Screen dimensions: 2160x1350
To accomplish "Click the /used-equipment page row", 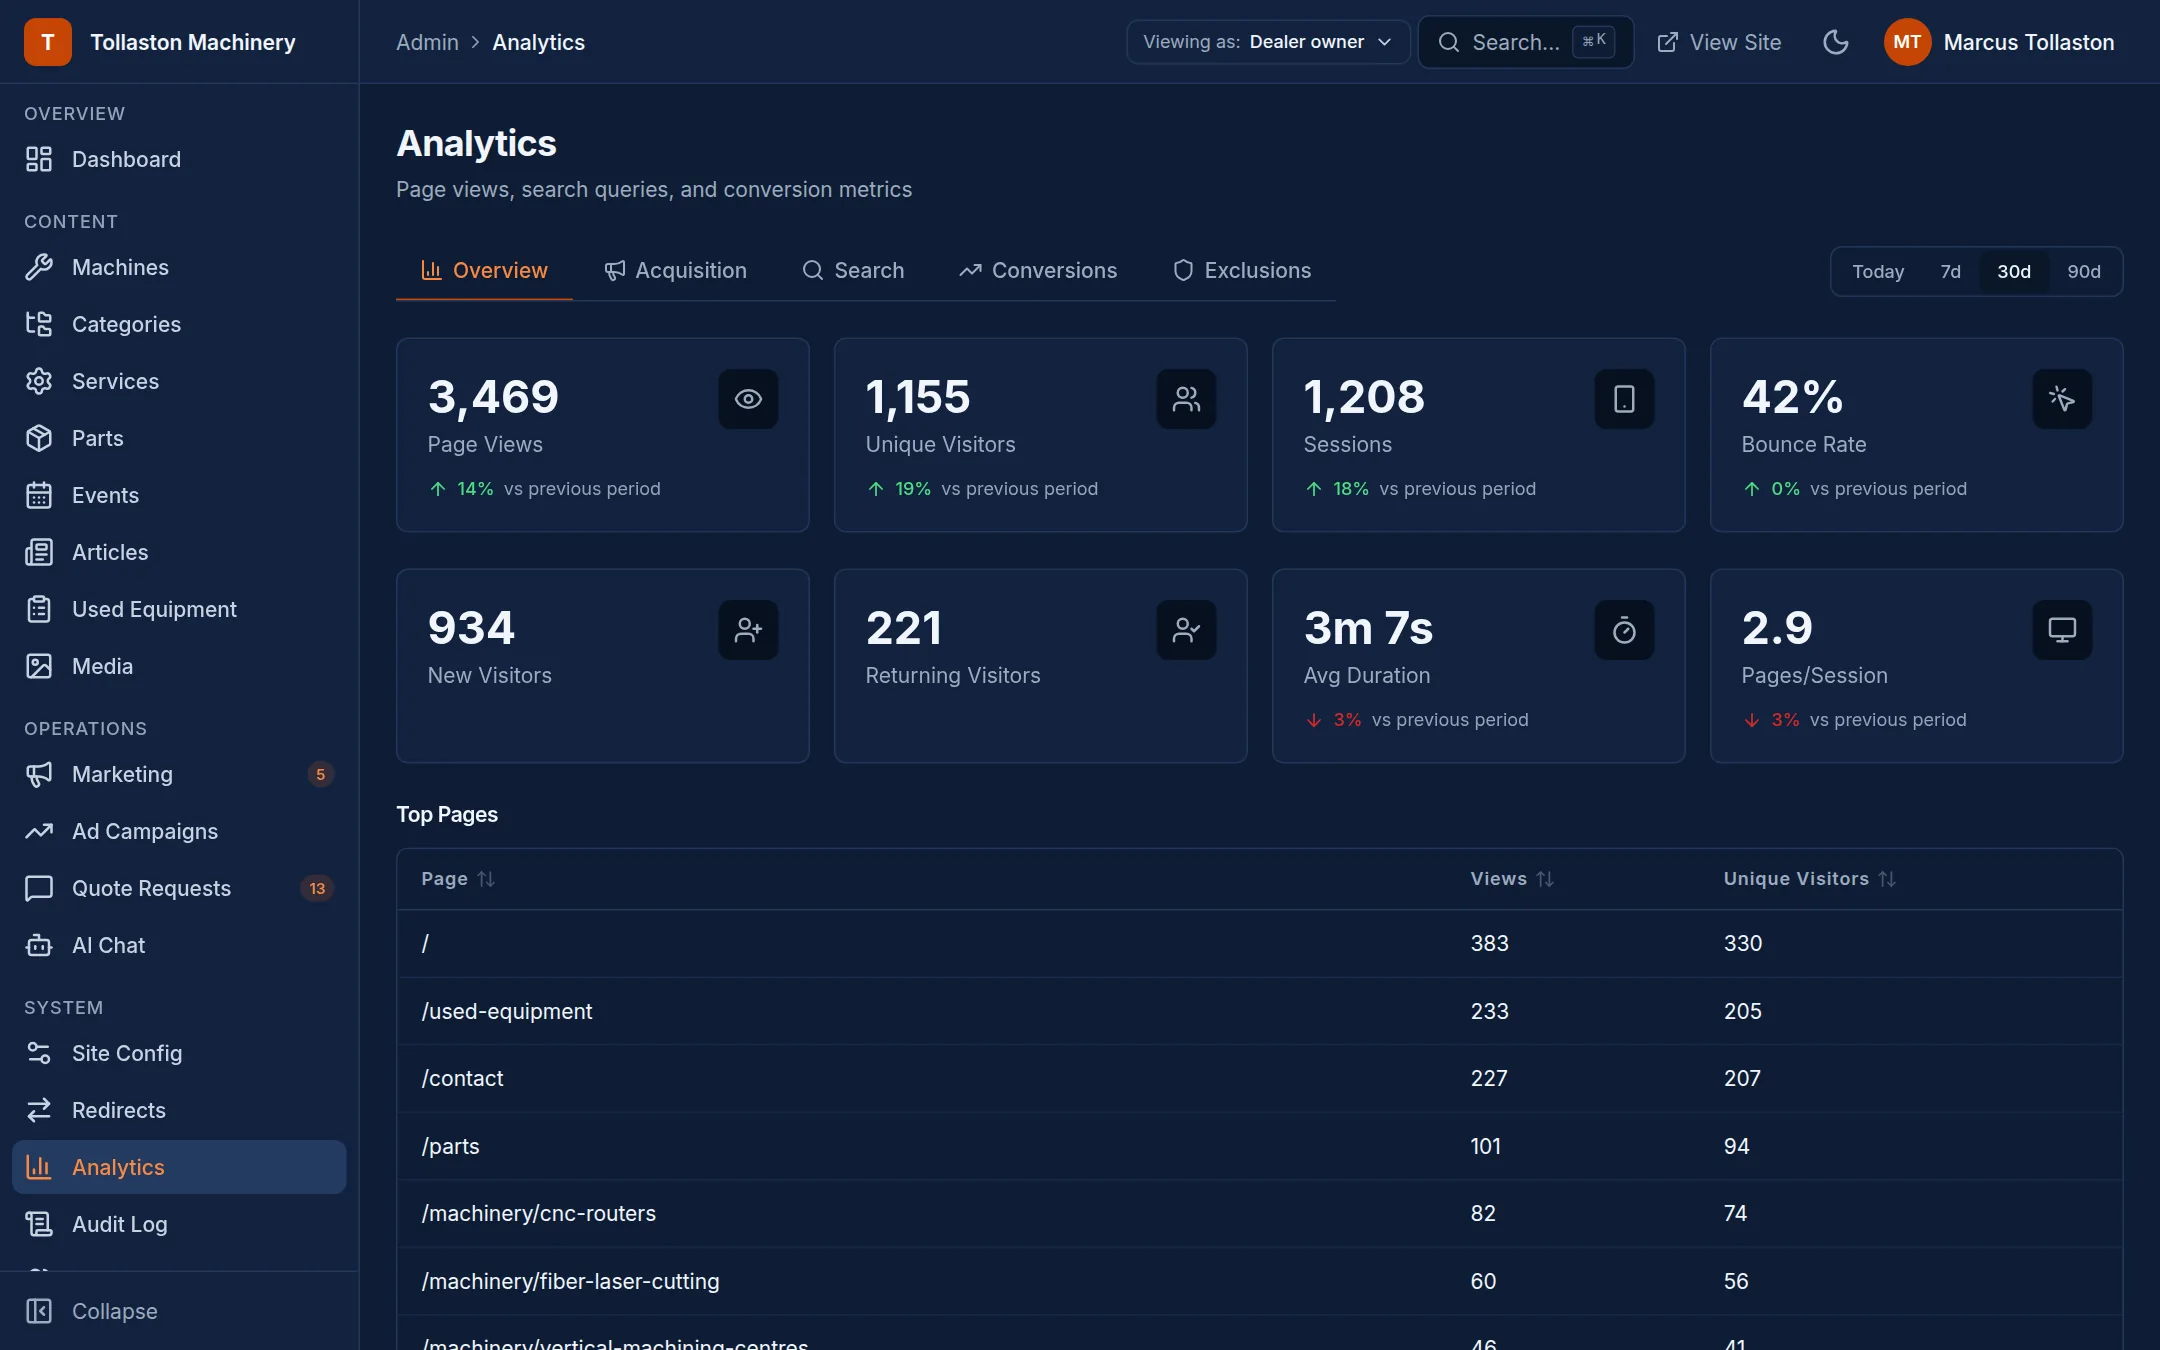I will click(1259, 1011).
